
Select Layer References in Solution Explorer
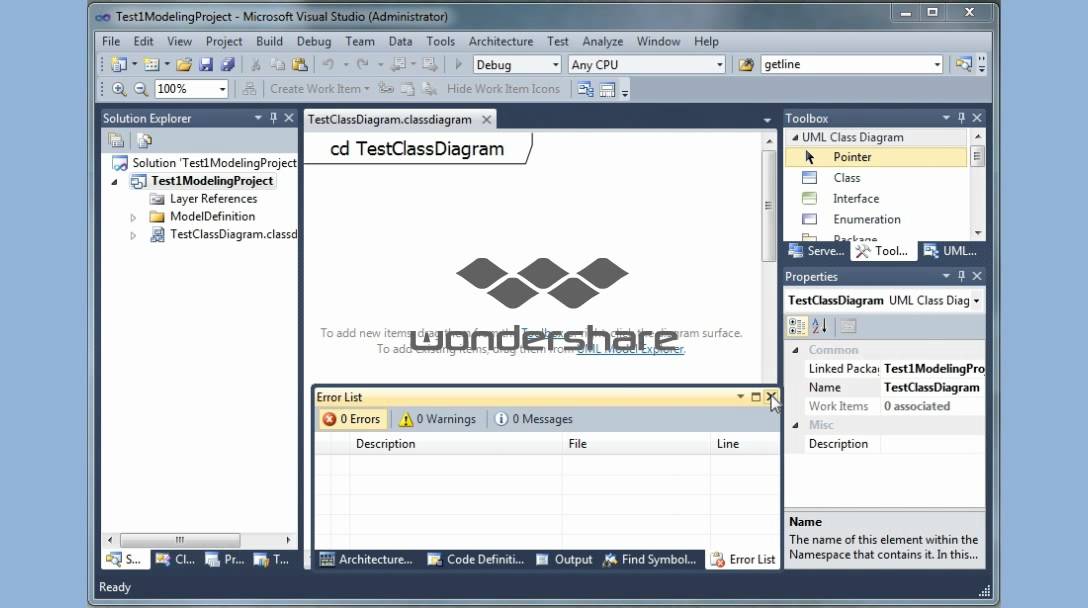(x=213, y=199)
